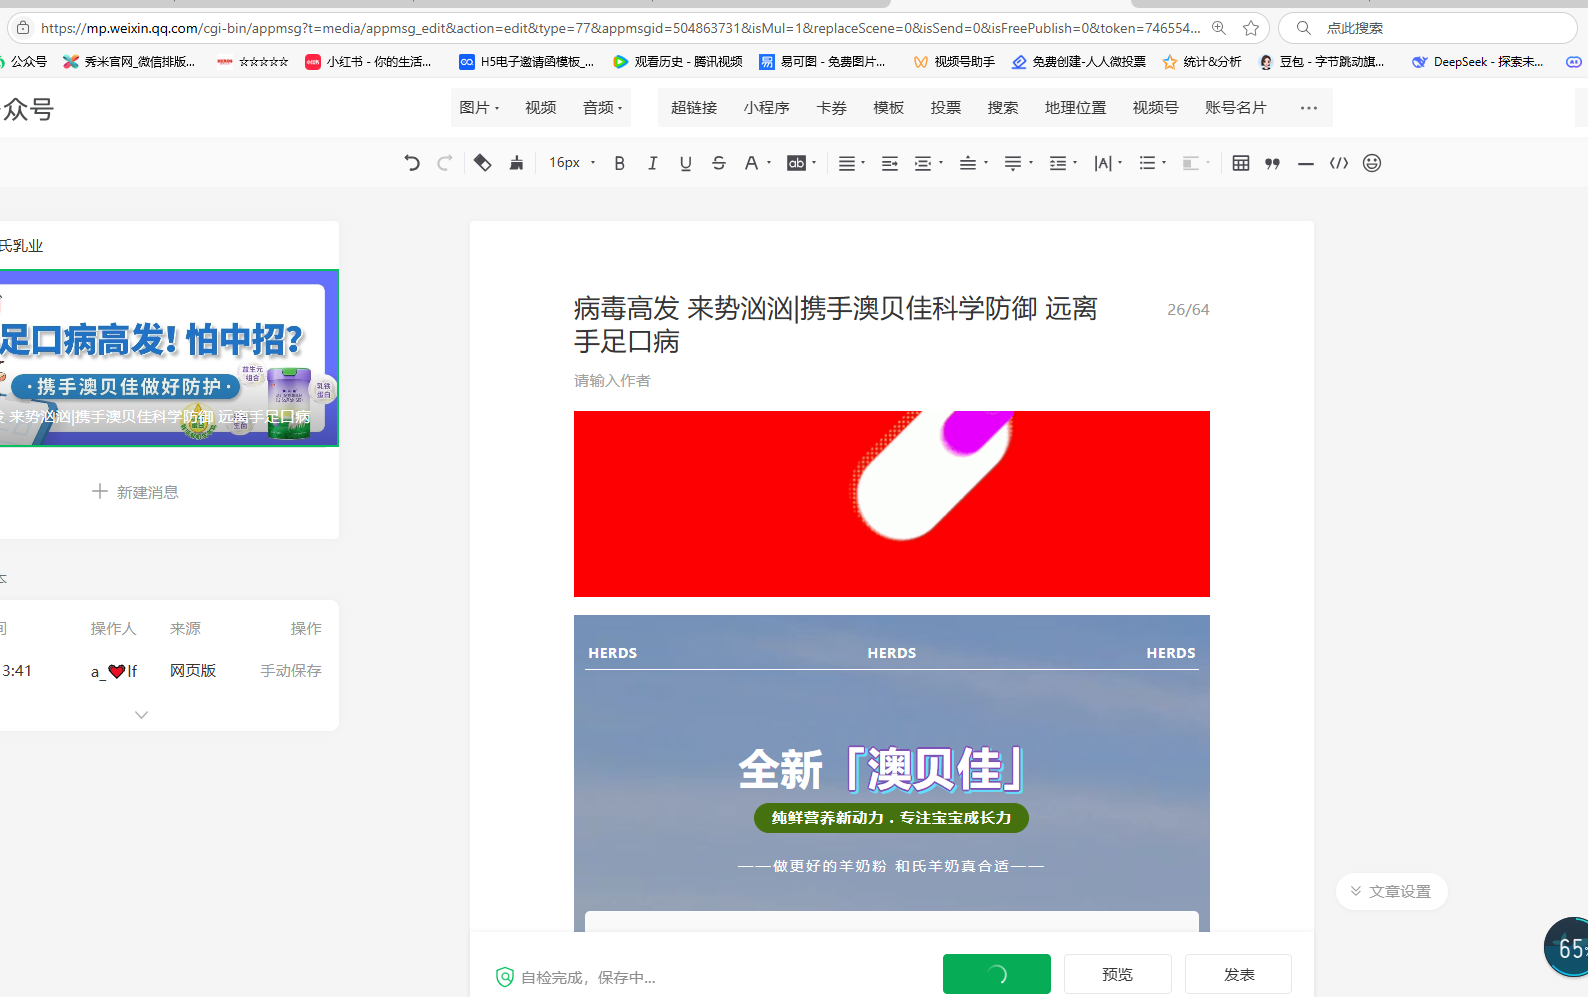Toggle strikethrough formatting
1588x997 pixels.
pos(719,163)
